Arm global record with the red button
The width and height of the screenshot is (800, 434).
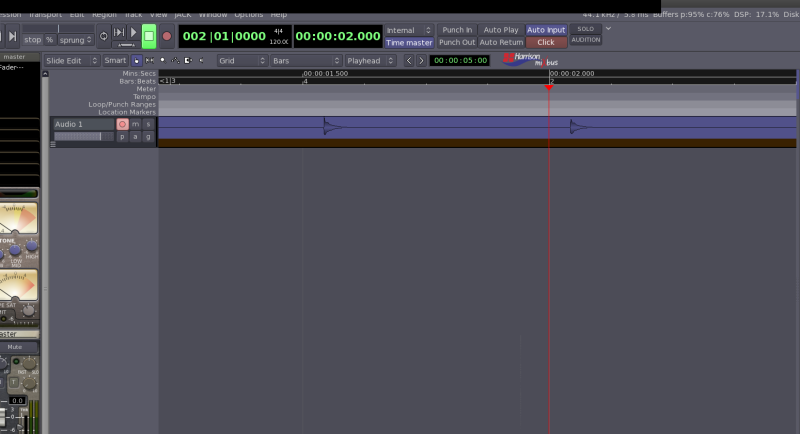tap(166, 36)
